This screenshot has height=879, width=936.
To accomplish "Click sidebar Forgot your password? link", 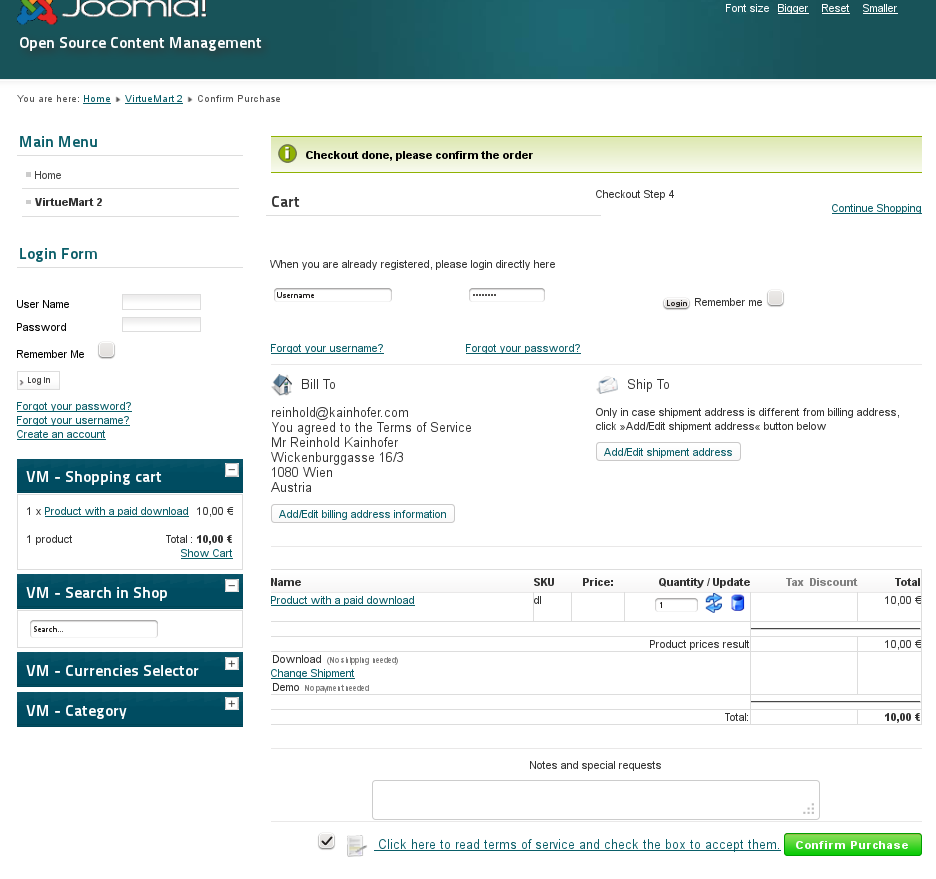I will pos(73,406).
